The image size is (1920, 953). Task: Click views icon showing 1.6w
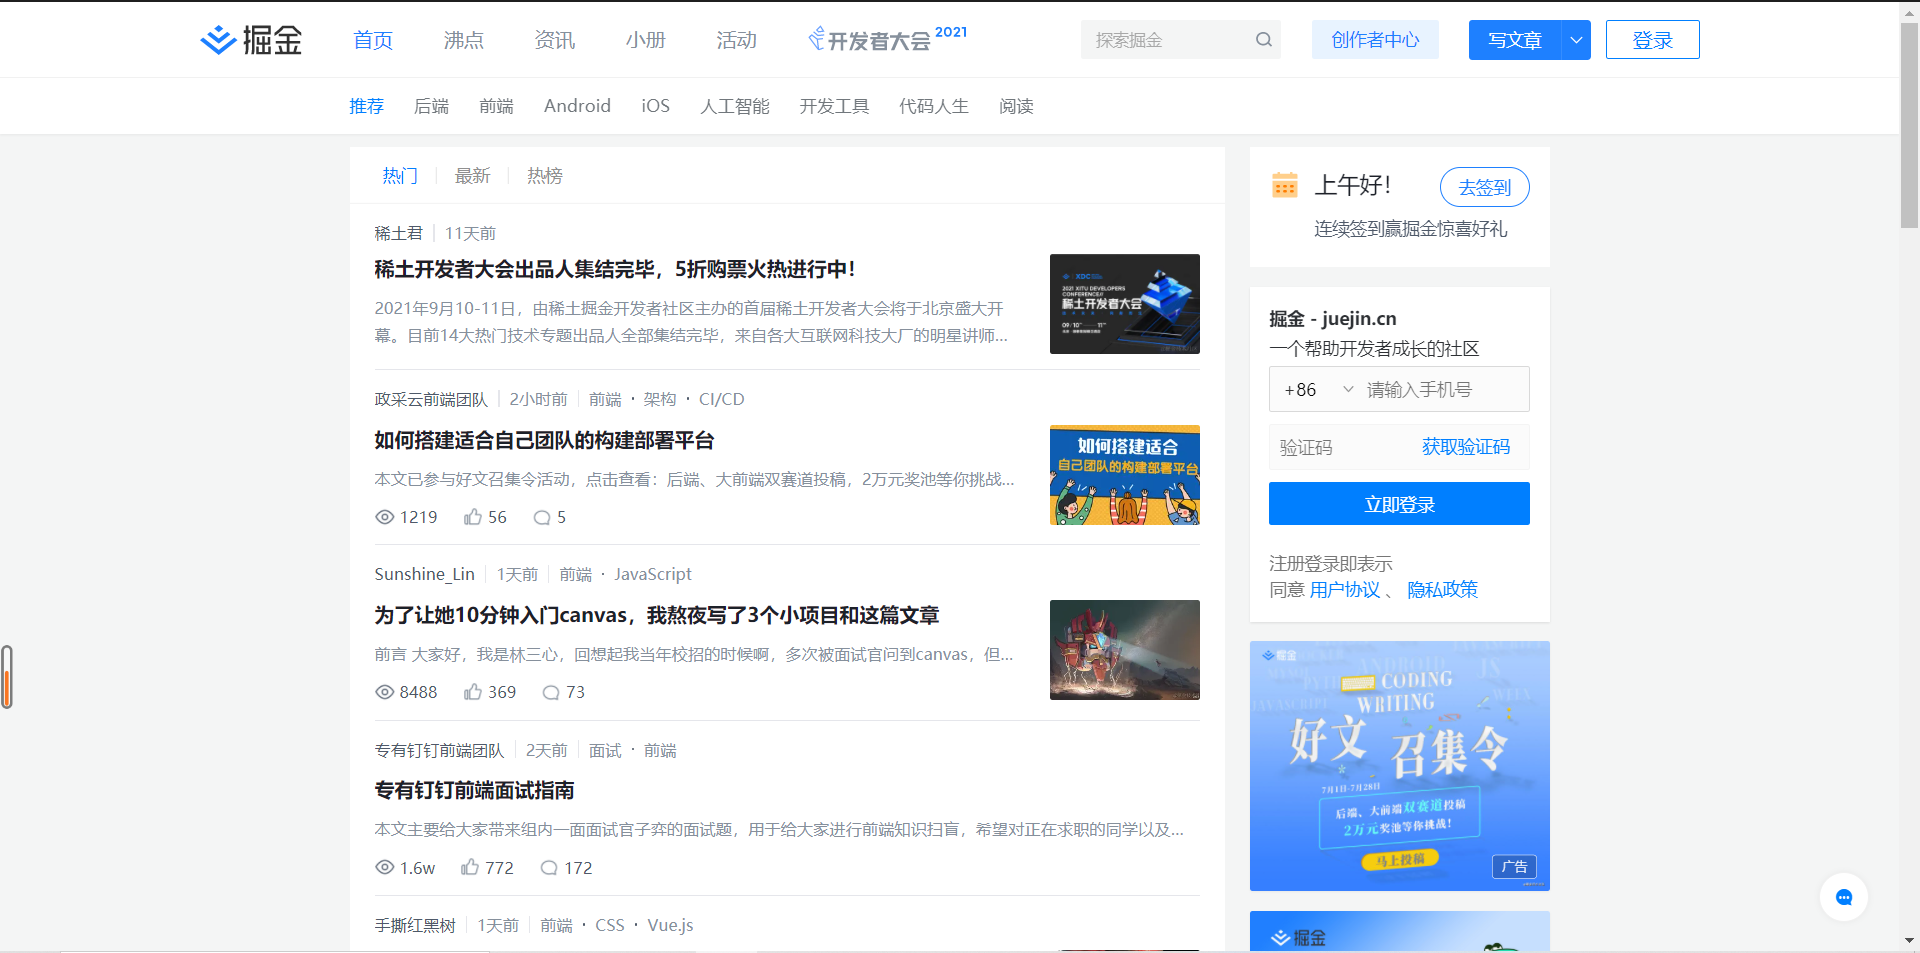(384, 867)
